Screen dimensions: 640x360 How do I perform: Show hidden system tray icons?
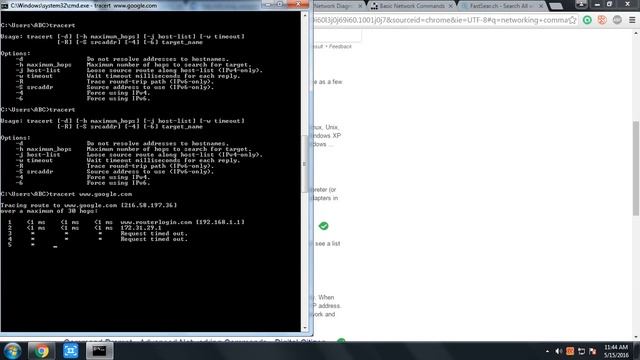tap(547, 351)
